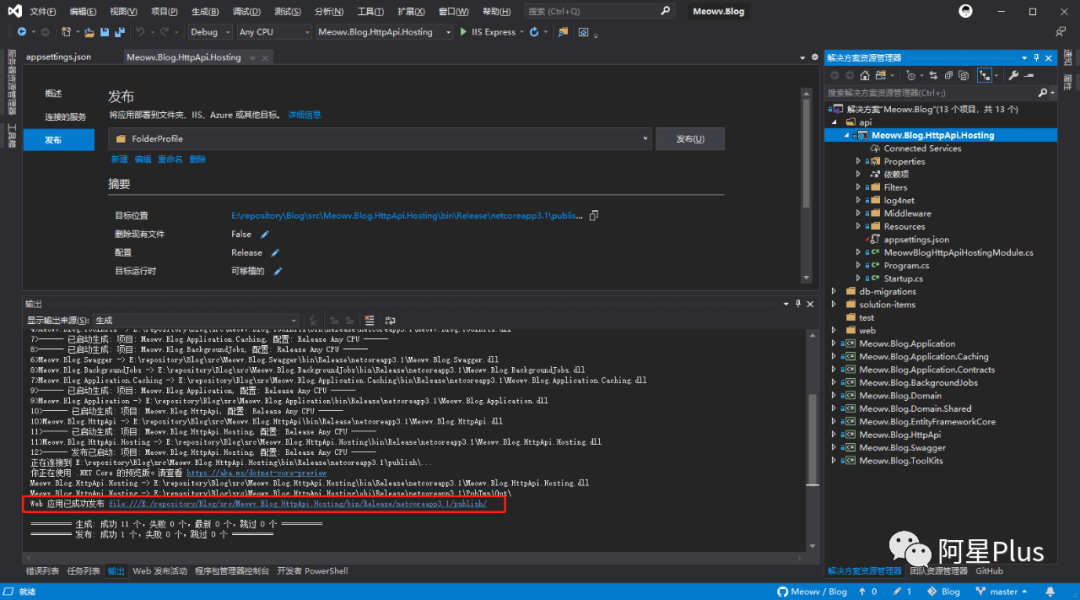Expand the db-migrations folder

coord(834,291)
